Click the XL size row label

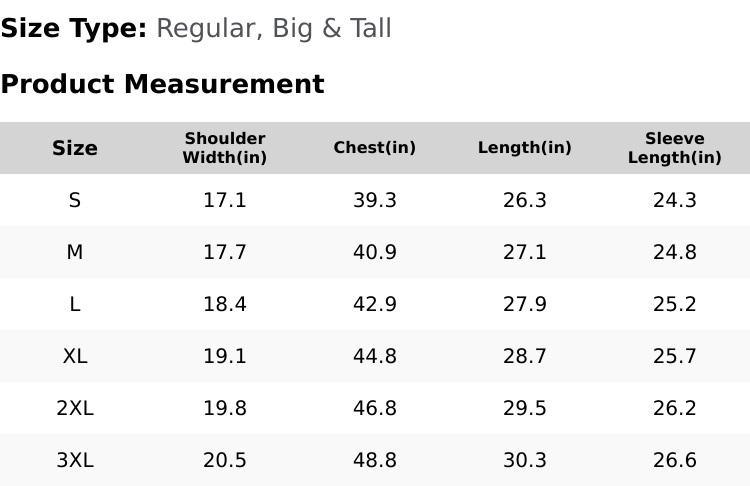[75, 356]
